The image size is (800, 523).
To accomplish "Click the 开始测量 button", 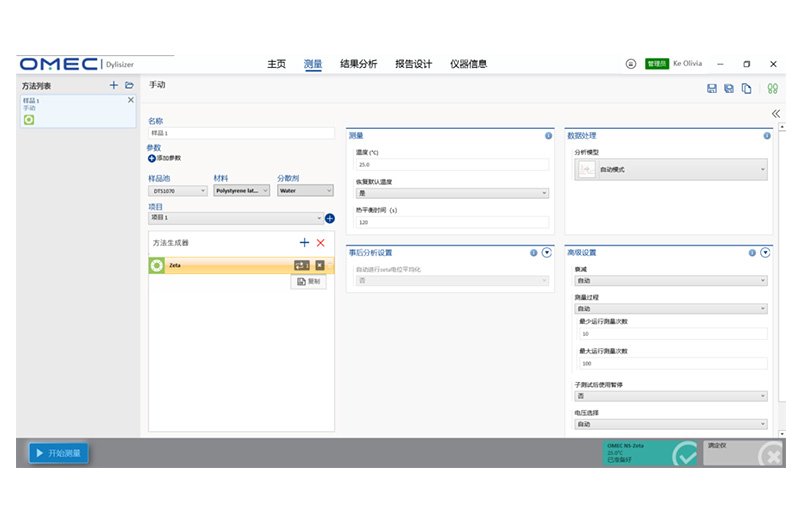I will (59, 453).
